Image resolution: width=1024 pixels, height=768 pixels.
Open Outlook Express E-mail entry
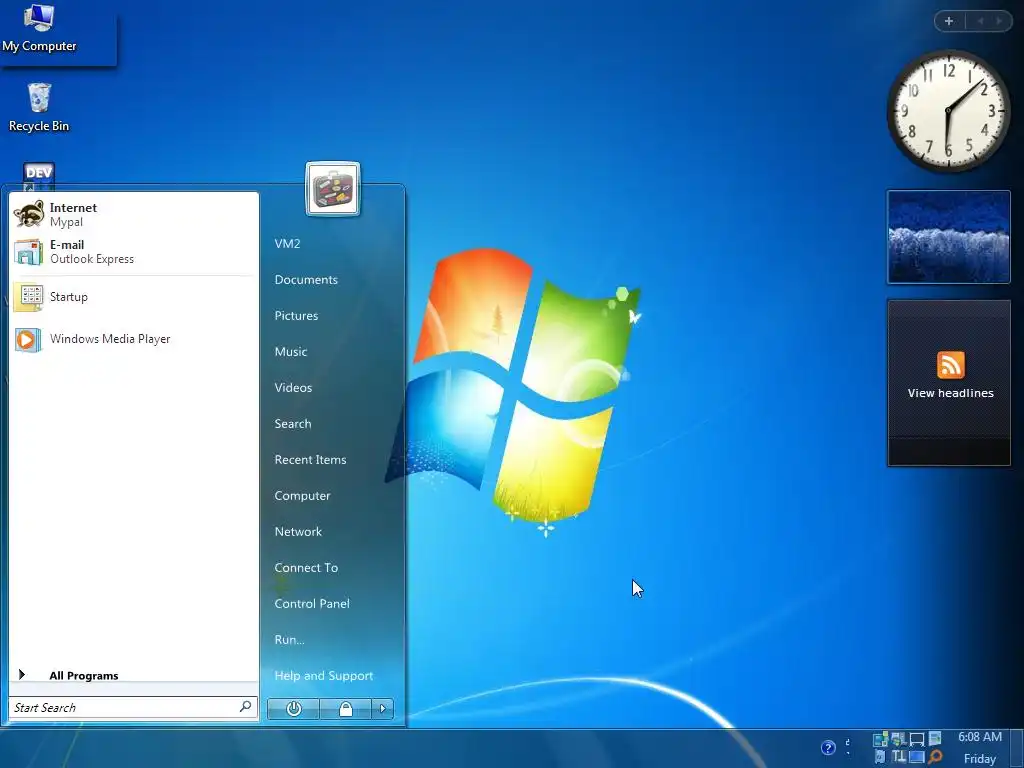[134, 251]
